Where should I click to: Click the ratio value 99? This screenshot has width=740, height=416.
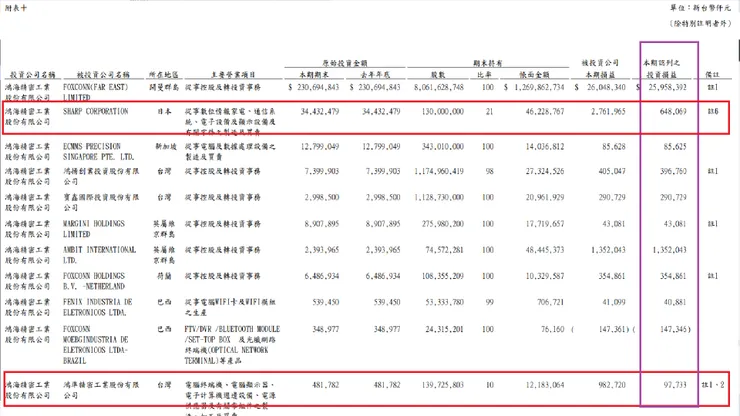[489, 302]
